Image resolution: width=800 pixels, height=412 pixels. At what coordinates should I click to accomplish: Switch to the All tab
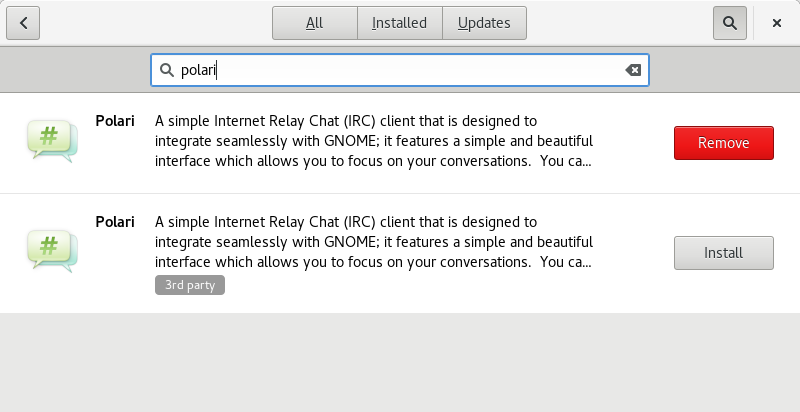tap(315, 23)
